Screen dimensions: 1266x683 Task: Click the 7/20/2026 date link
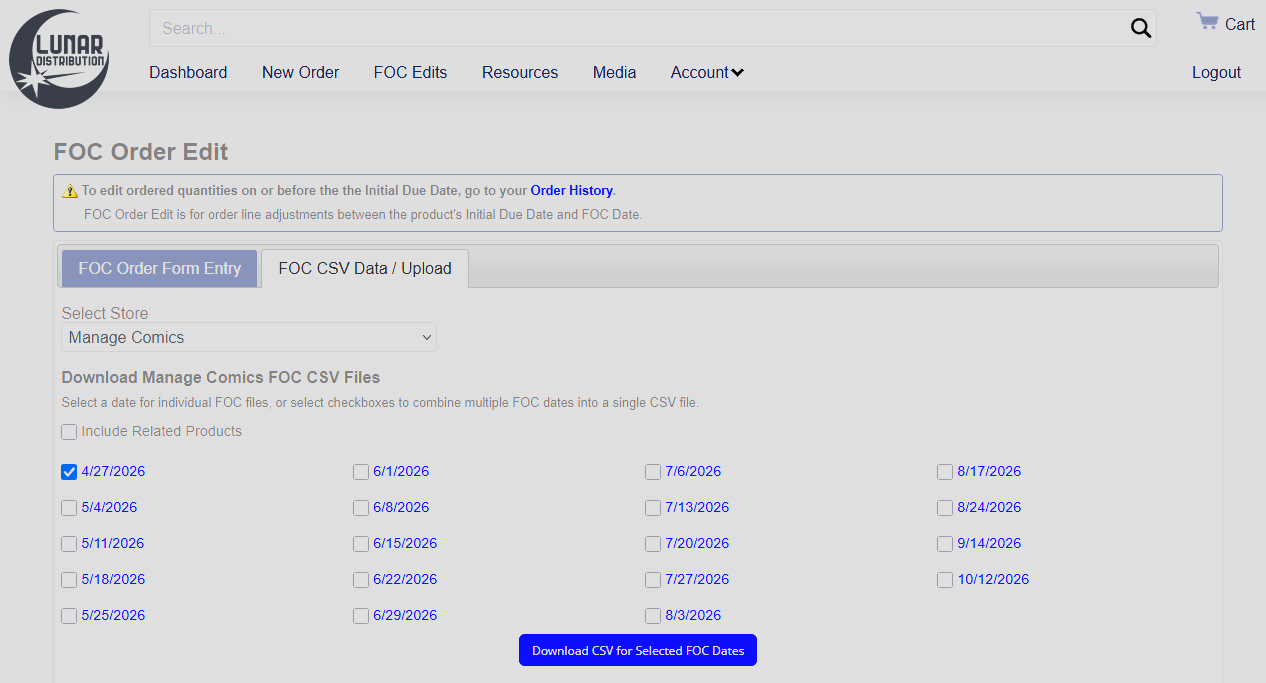pyautogui.click(x=697, y=544)
